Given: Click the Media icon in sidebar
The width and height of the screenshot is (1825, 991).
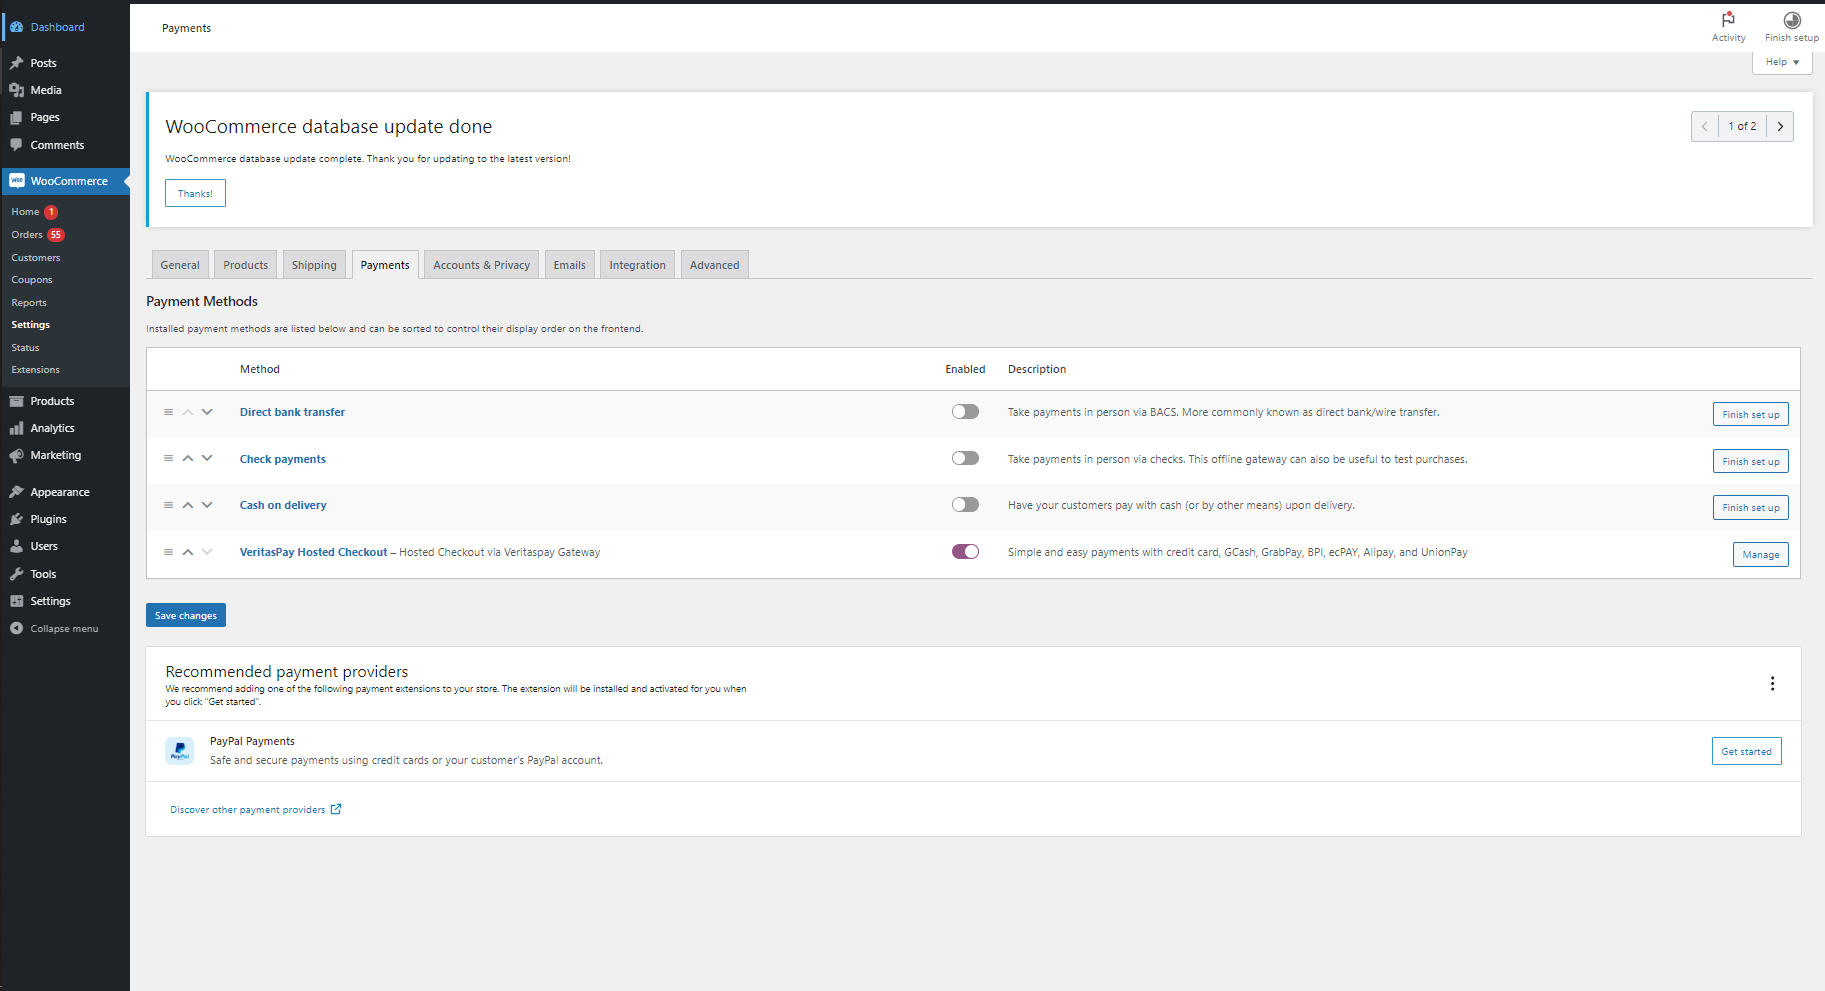Looking at the screenshot, I should coord(16,90).
